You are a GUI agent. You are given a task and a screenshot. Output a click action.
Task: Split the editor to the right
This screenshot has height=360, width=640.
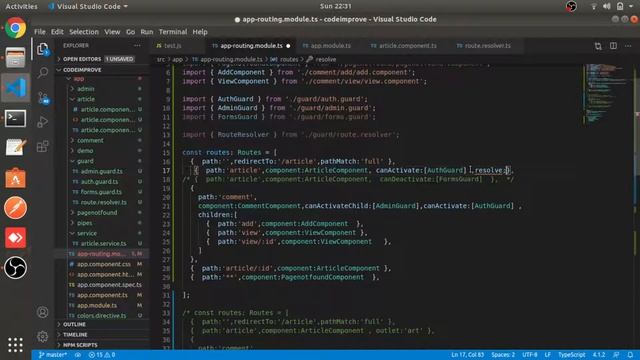(613, 46)
